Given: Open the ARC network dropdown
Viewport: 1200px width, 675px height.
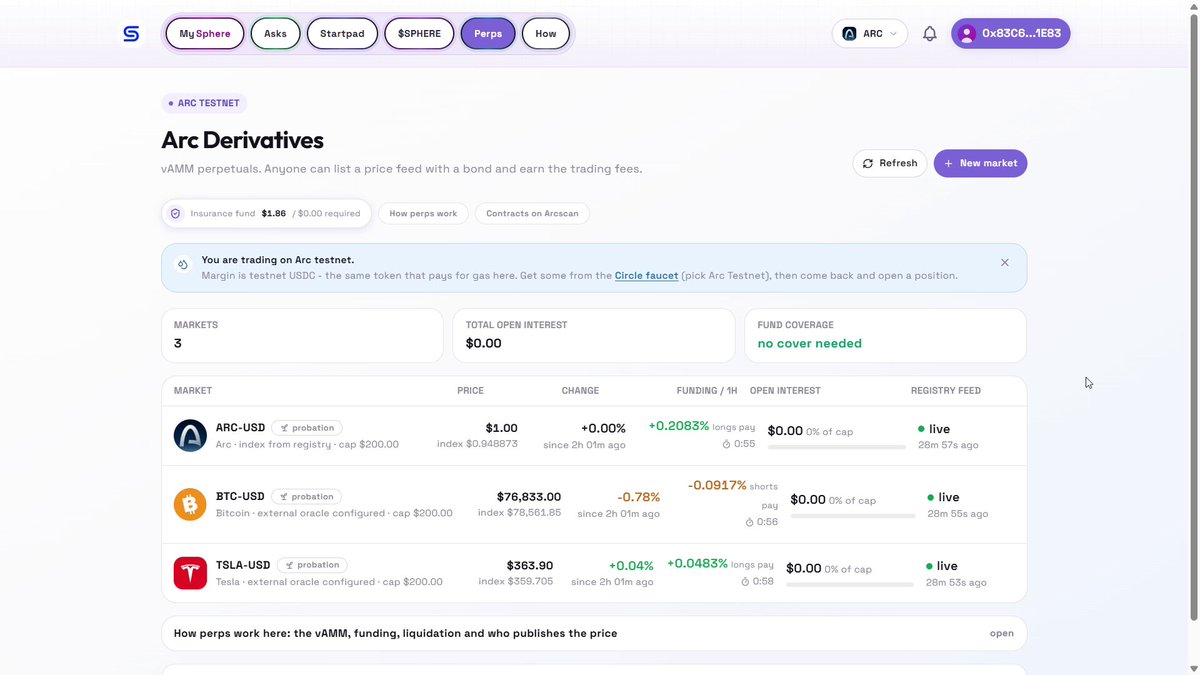Looking at the screenshot, I should pos(870,34).
